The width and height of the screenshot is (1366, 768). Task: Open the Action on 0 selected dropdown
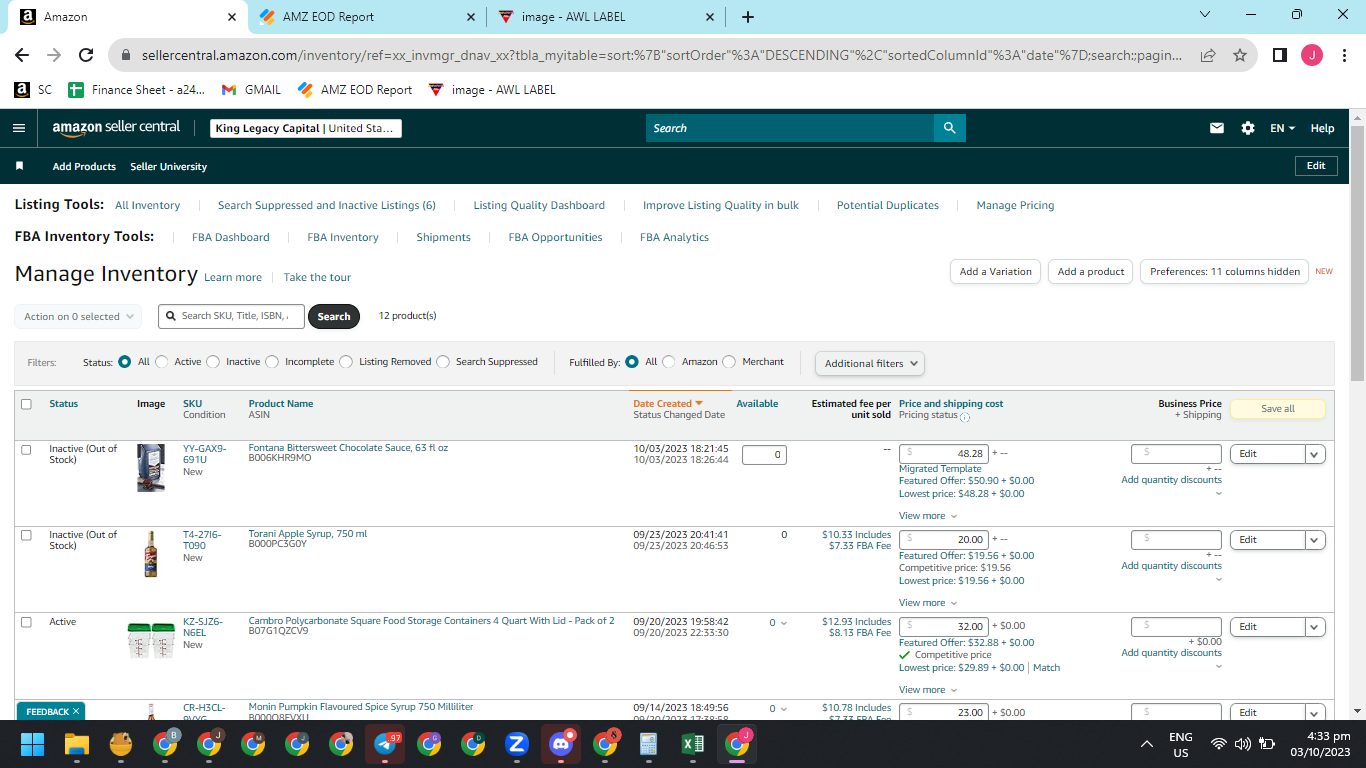[x=78, y=317]
